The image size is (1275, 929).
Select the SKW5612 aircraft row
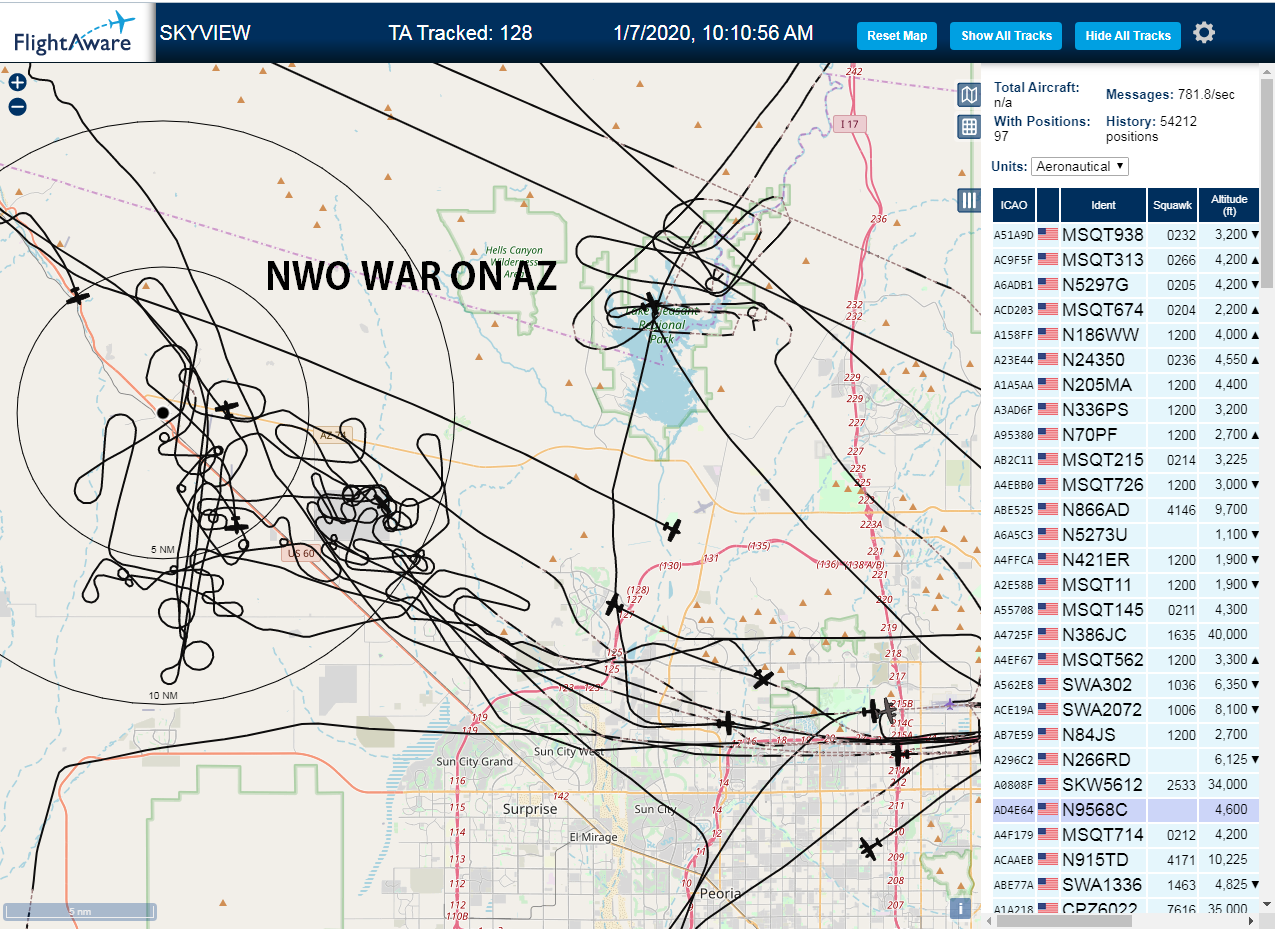click(x=1127, y=785)
